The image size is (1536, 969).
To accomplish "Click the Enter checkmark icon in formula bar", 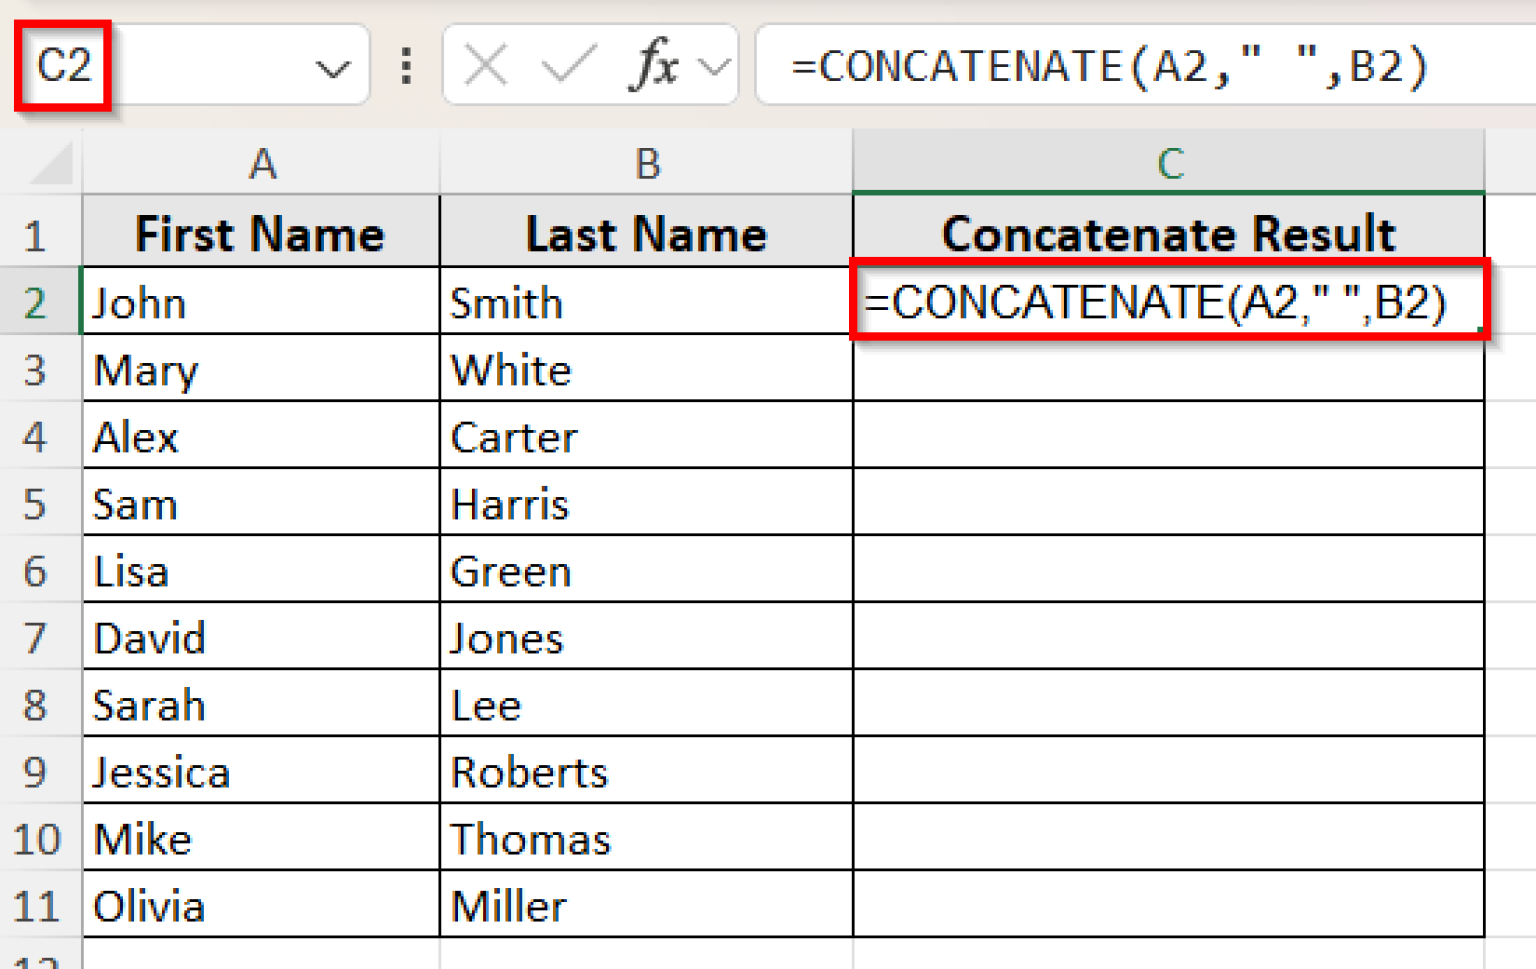I will pos(566,65).
